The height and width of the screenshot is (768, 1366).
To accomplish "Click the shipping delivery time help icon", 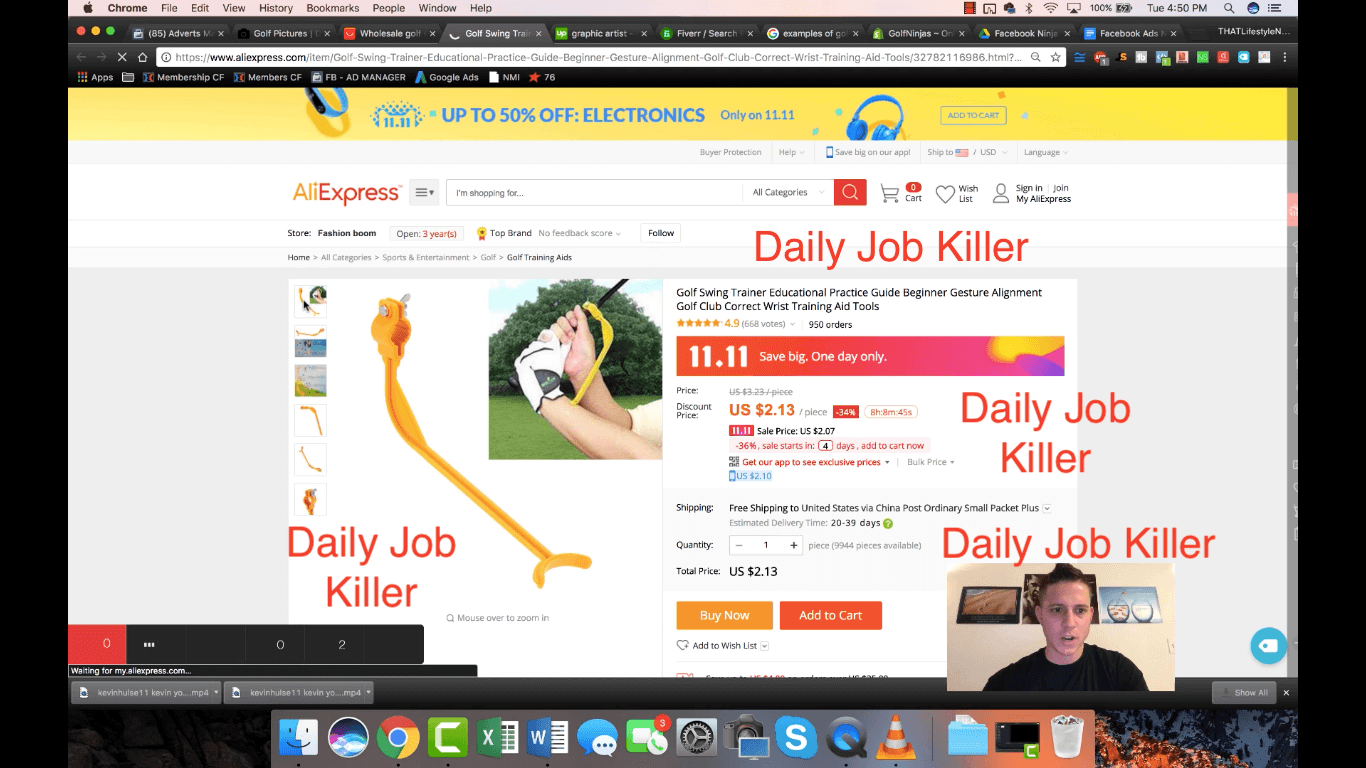I will pyautogui.click(x=888, y=523).
